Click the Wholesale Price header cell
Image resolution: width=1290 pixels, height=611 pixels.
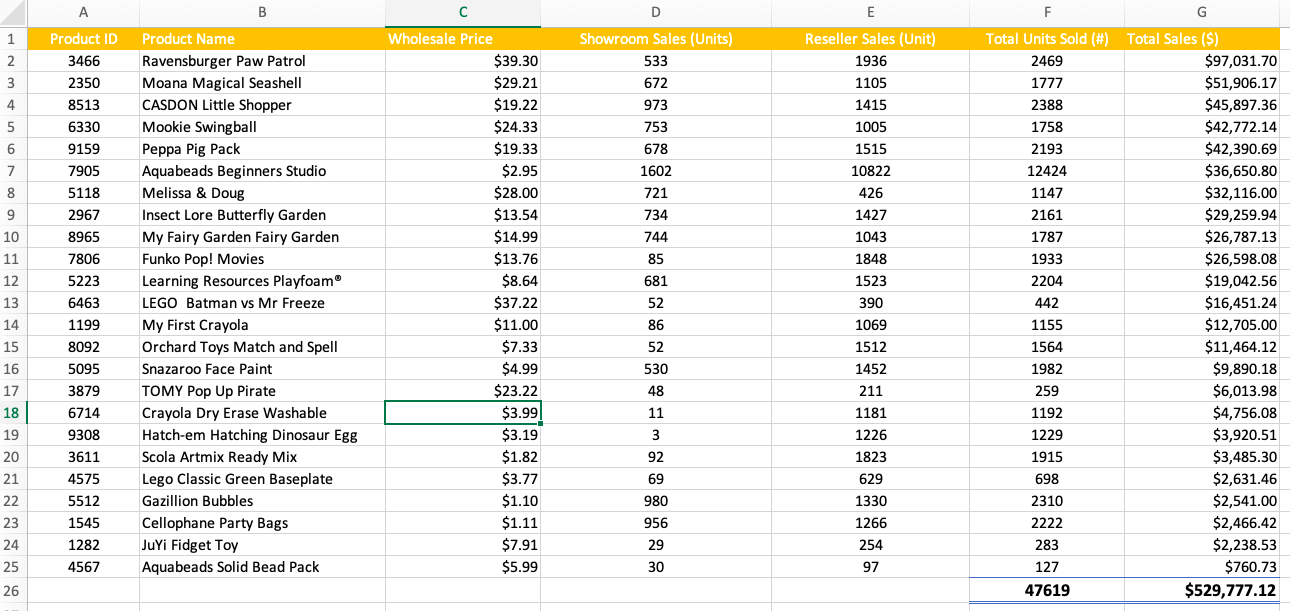tap(462, 39)
